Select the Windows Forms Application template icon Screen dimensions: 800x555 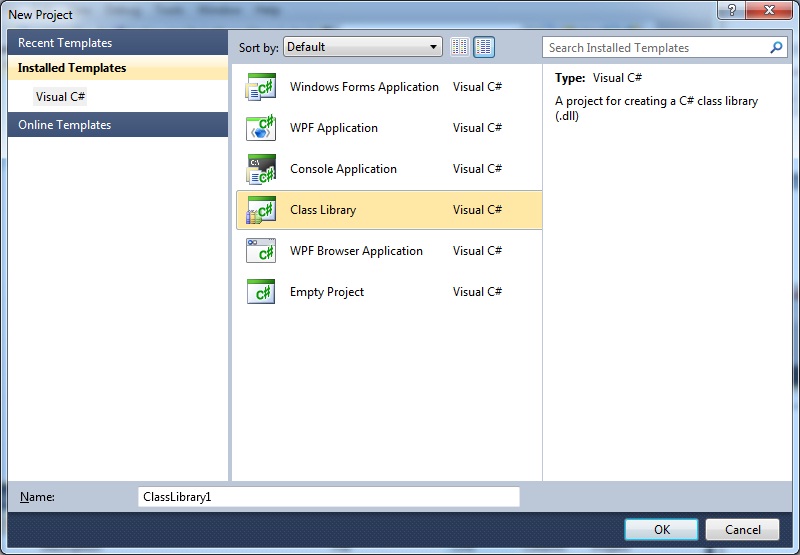pos(261,87)
